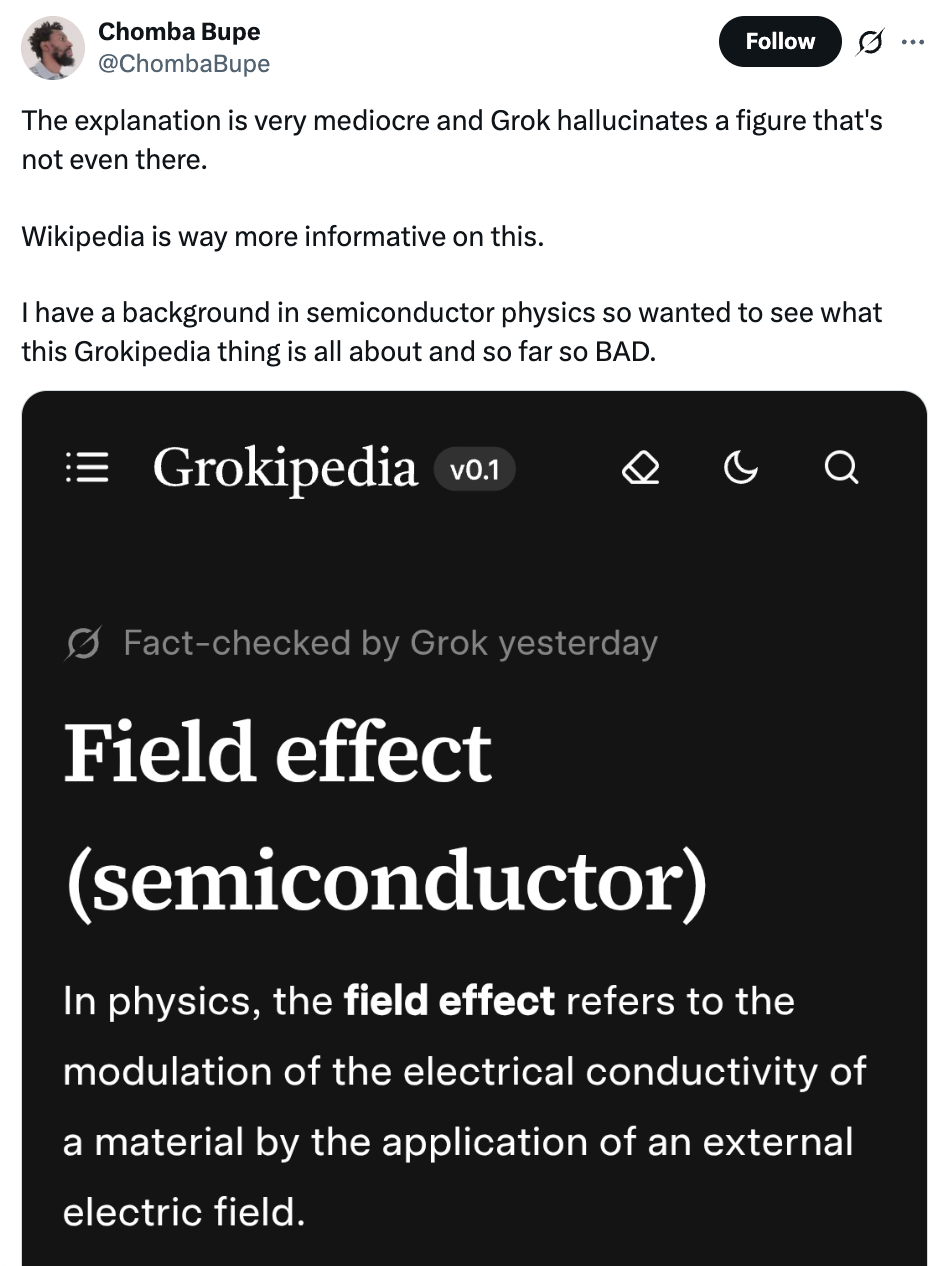The height and width of the screenshot is (1266, 948).
Task: Click the bold "field effect" term
Action: (448, 1000)
